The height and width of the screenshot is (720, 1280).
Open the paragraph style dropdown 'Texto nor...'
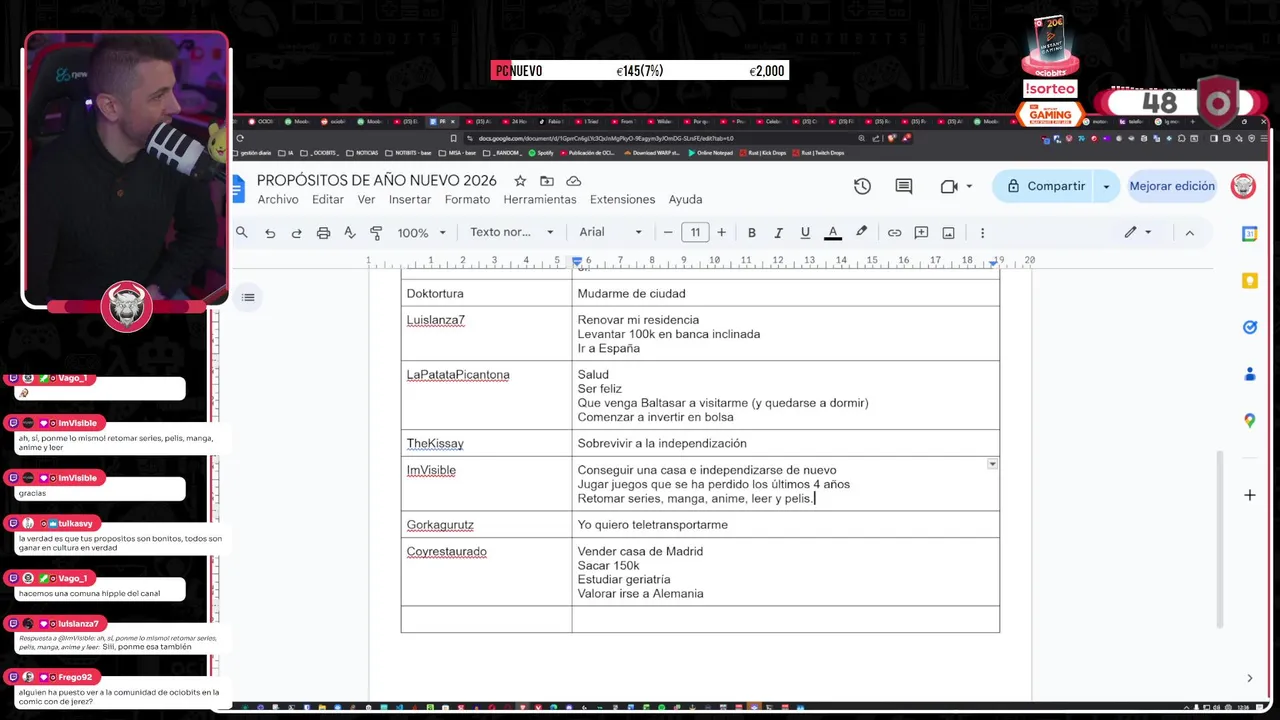coord(511,232)
